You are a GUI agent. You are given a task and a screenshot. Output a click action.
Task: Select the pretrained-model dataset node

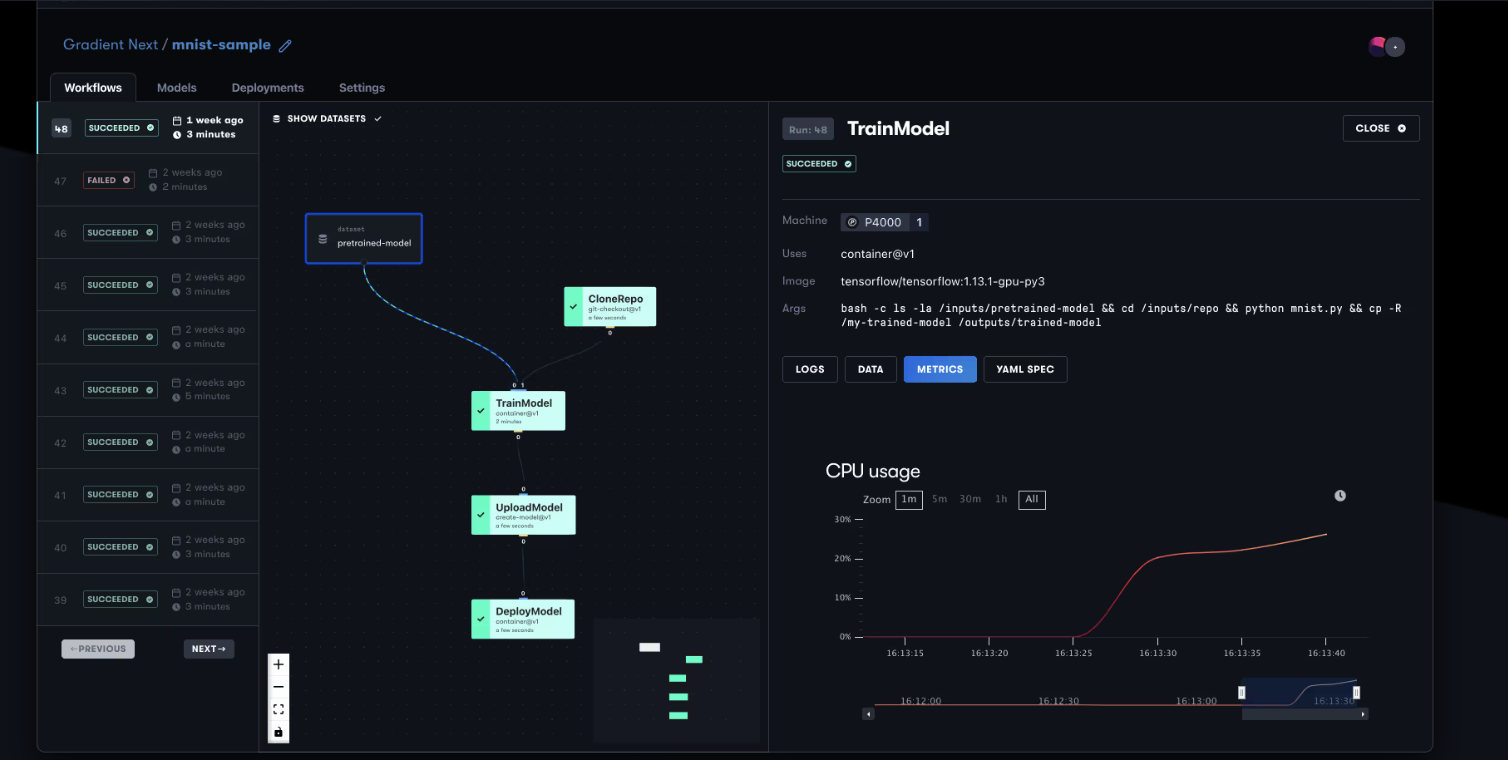pos(364,239)
